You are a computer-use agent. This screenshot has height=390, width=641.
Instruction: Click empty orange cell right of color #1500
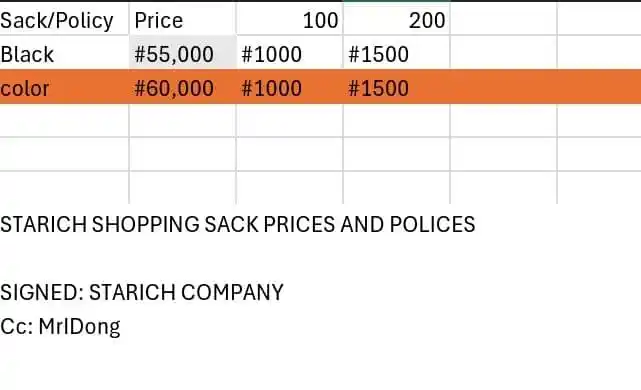(x=503, y=86)
